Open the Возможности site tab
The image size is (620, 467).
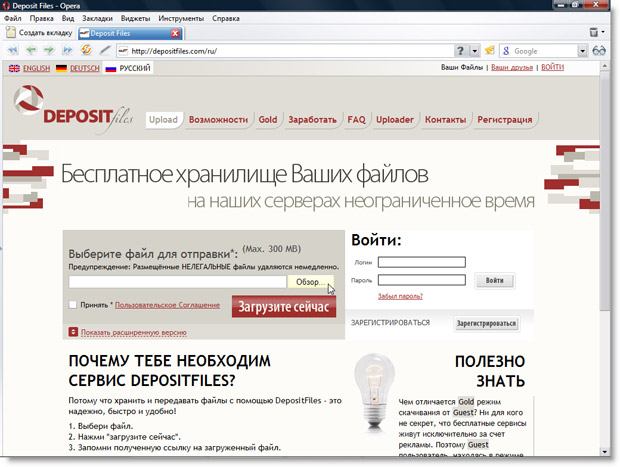tap(218, 120)
